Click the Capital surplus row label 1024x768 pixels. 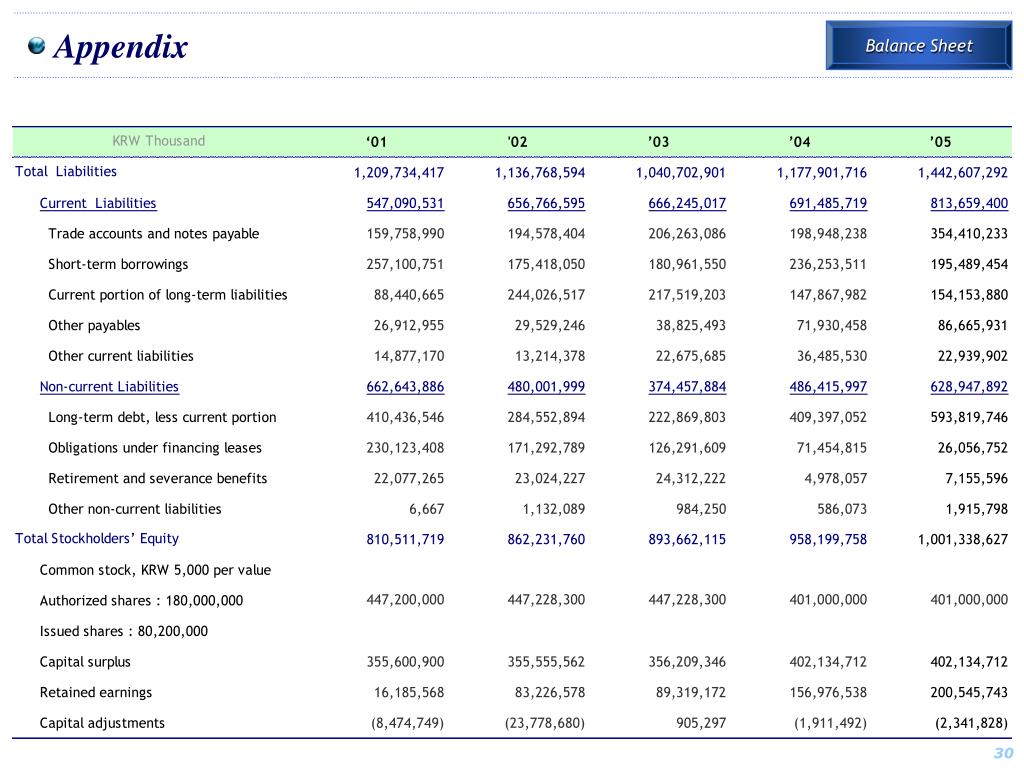click(85, 662)
